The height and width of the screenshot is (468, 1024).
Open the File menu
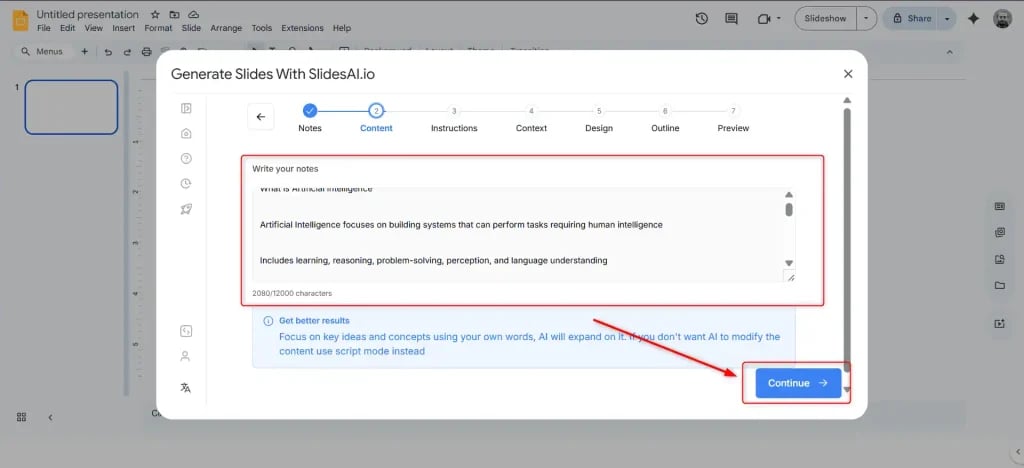click(44, 28)
